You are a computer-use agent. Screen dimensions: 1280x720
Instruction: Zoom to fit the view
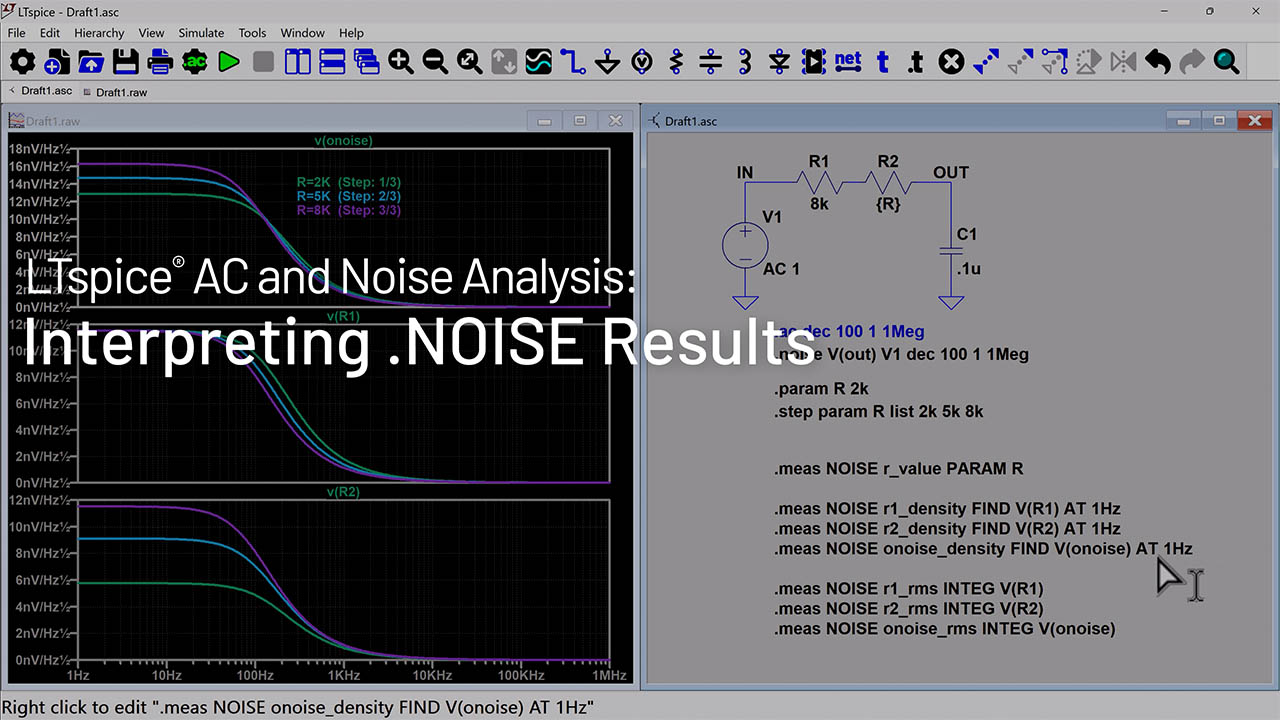pyautogui.click(x=470, y=62)
